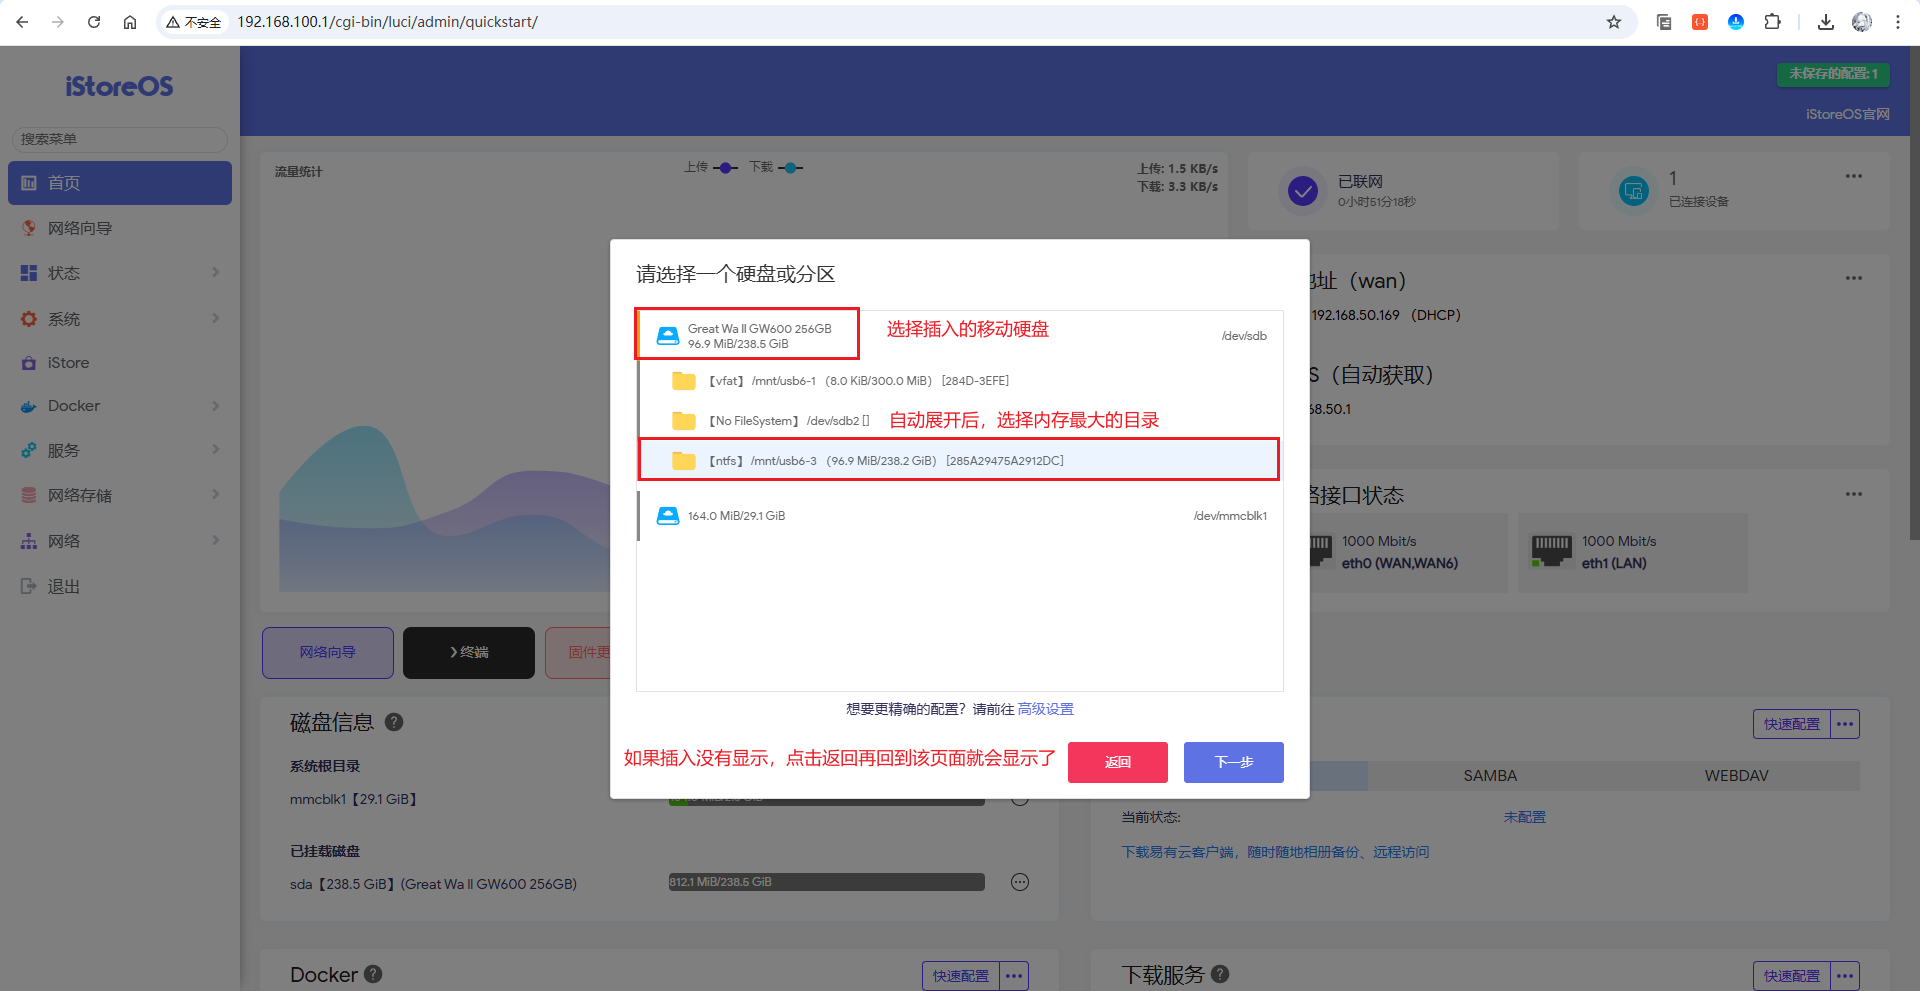Open the 终端 terminal button
The width and height of the screenshot is (1920, 991).
(x=469, y=652)
